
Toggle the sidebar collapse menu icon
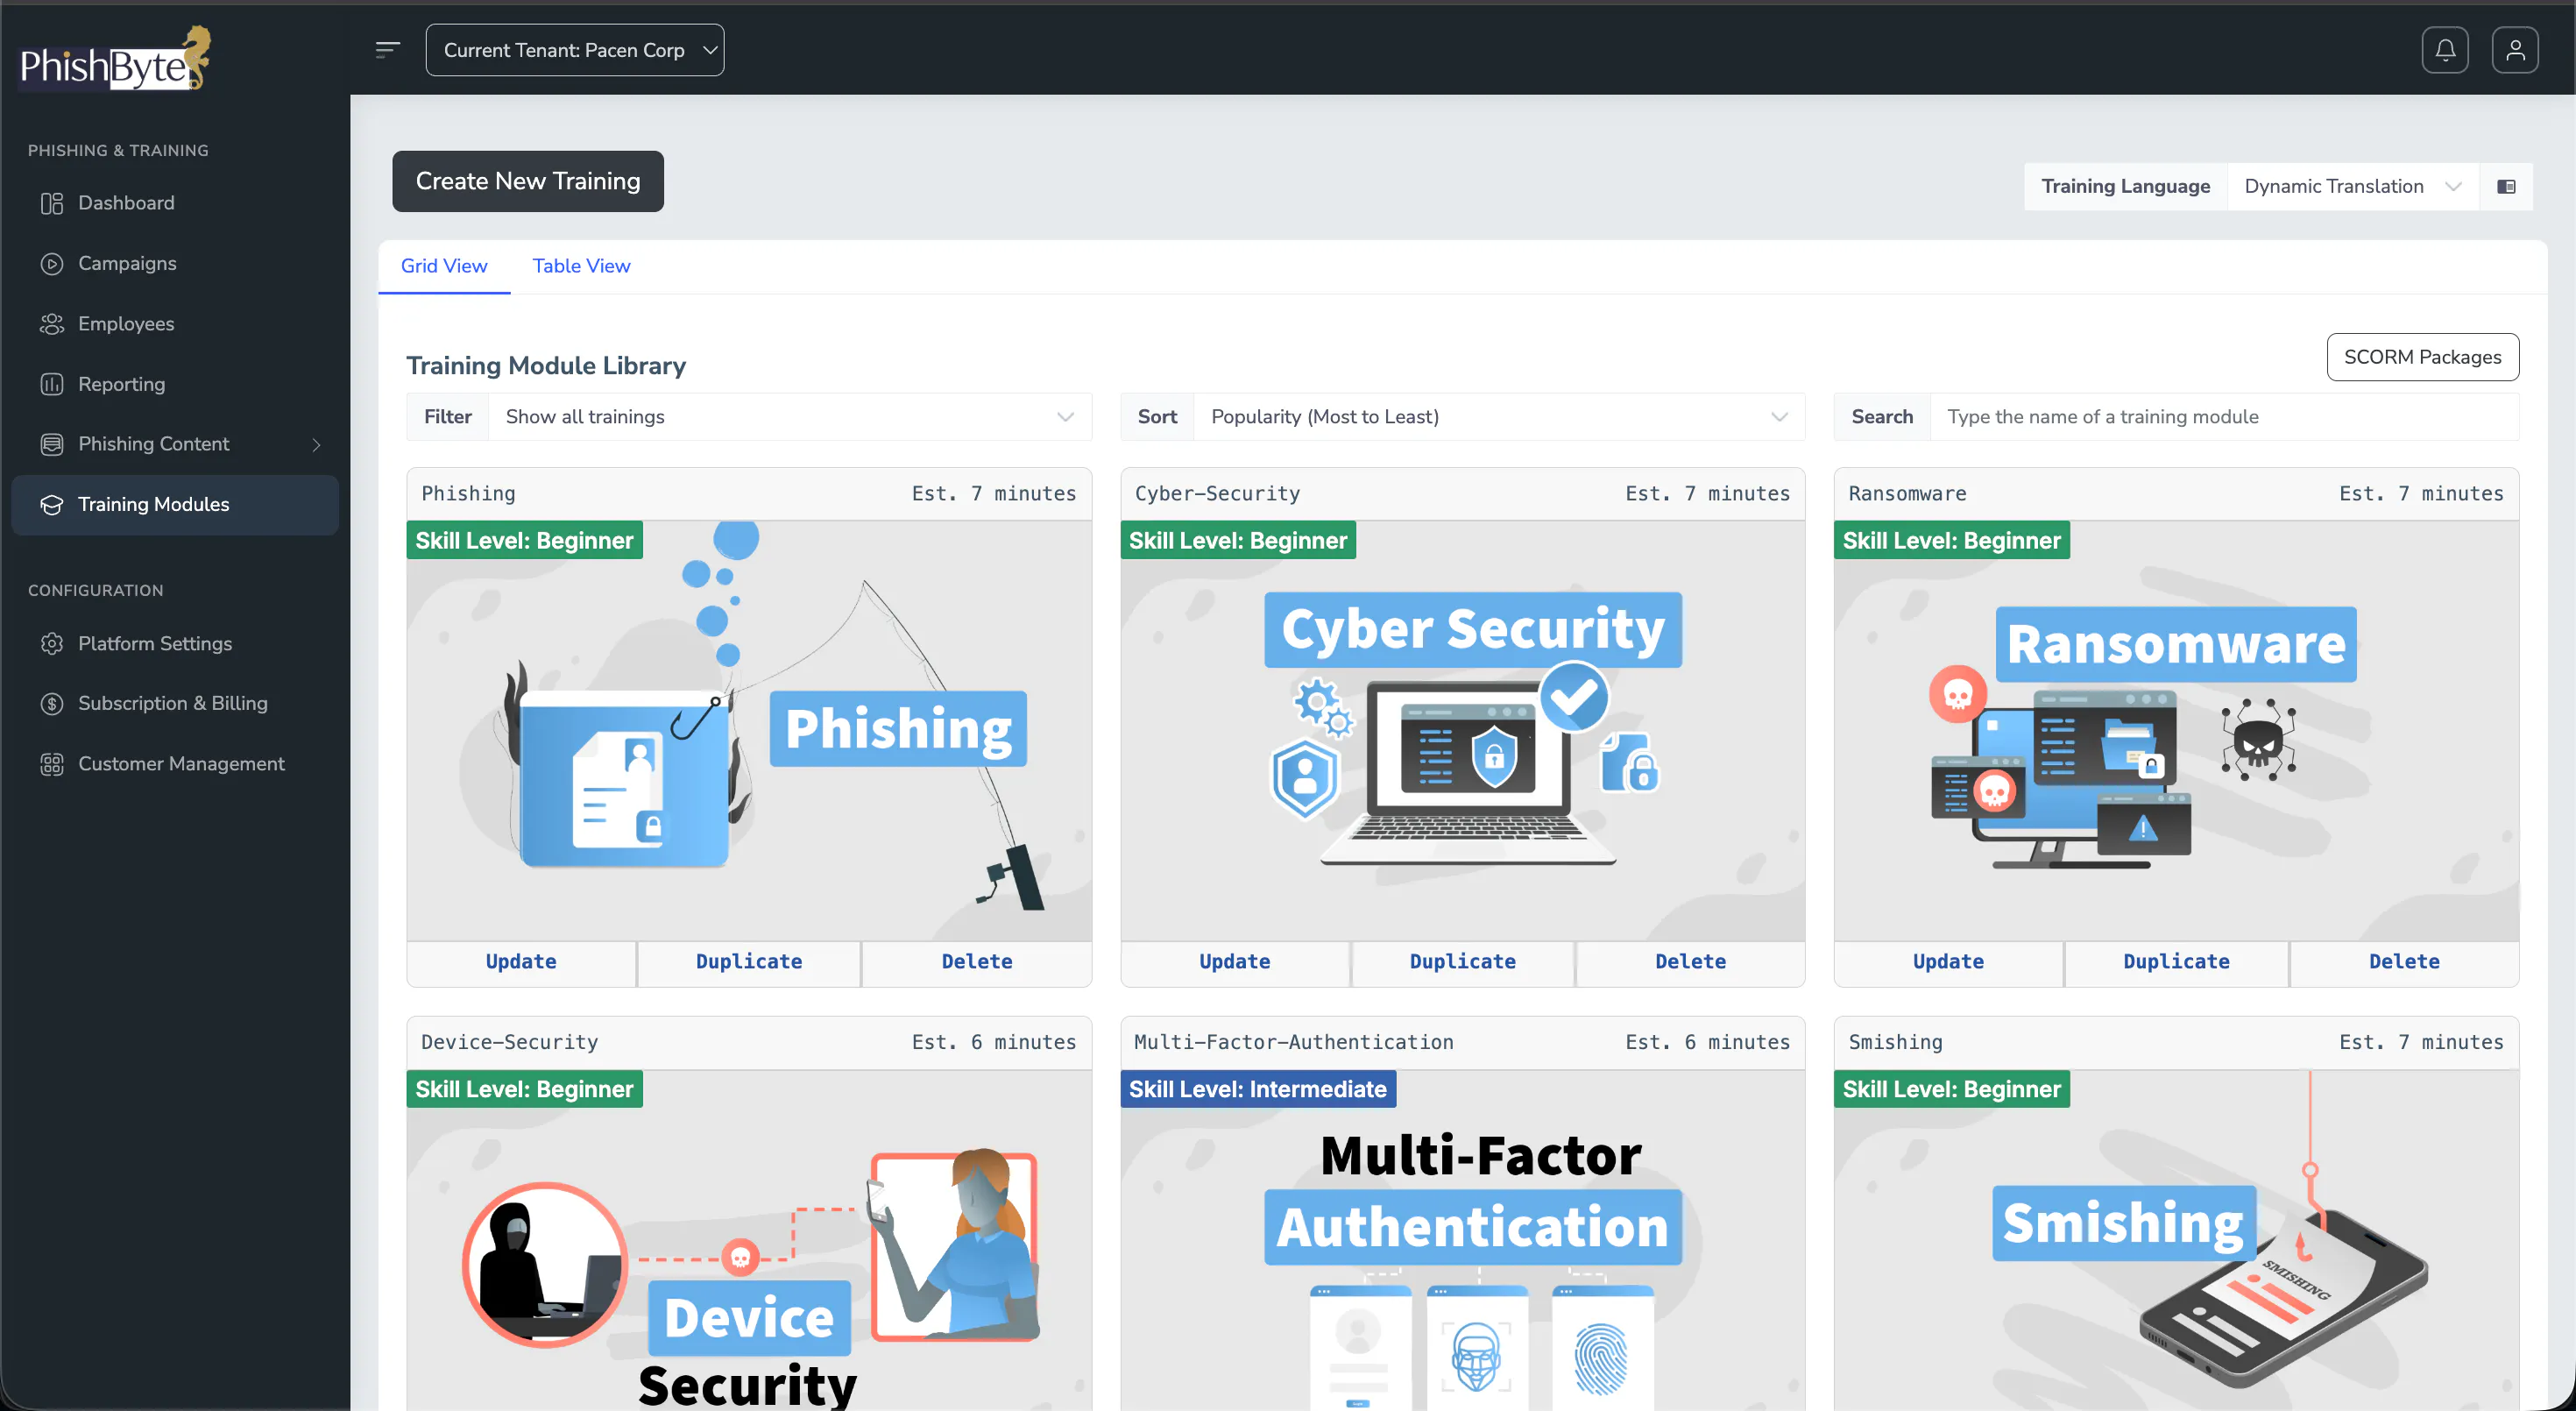pyautogui.click(x=388, y=50)
